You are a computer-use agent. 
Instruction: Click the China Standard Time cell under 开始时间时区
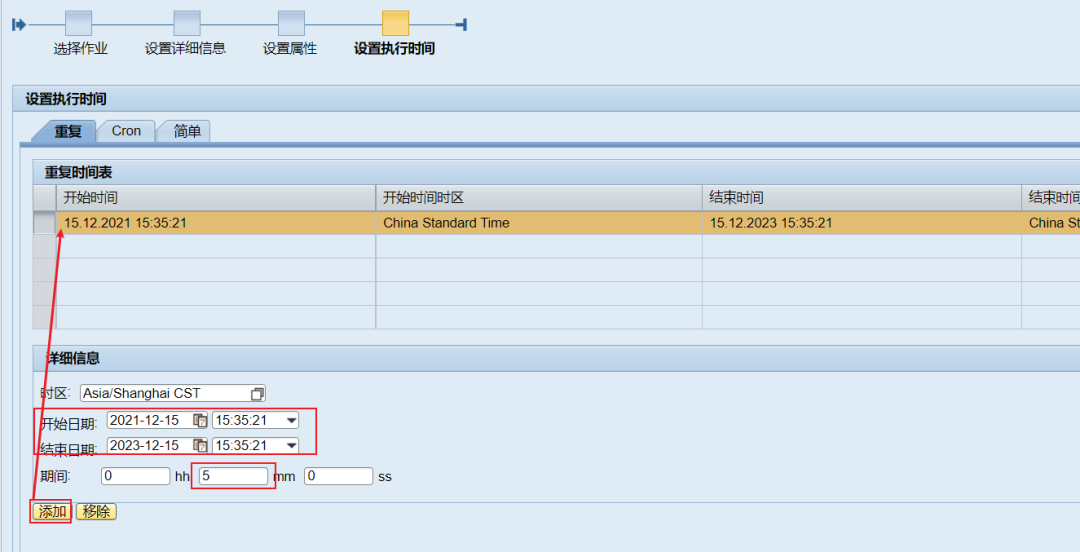pos(539,223)
